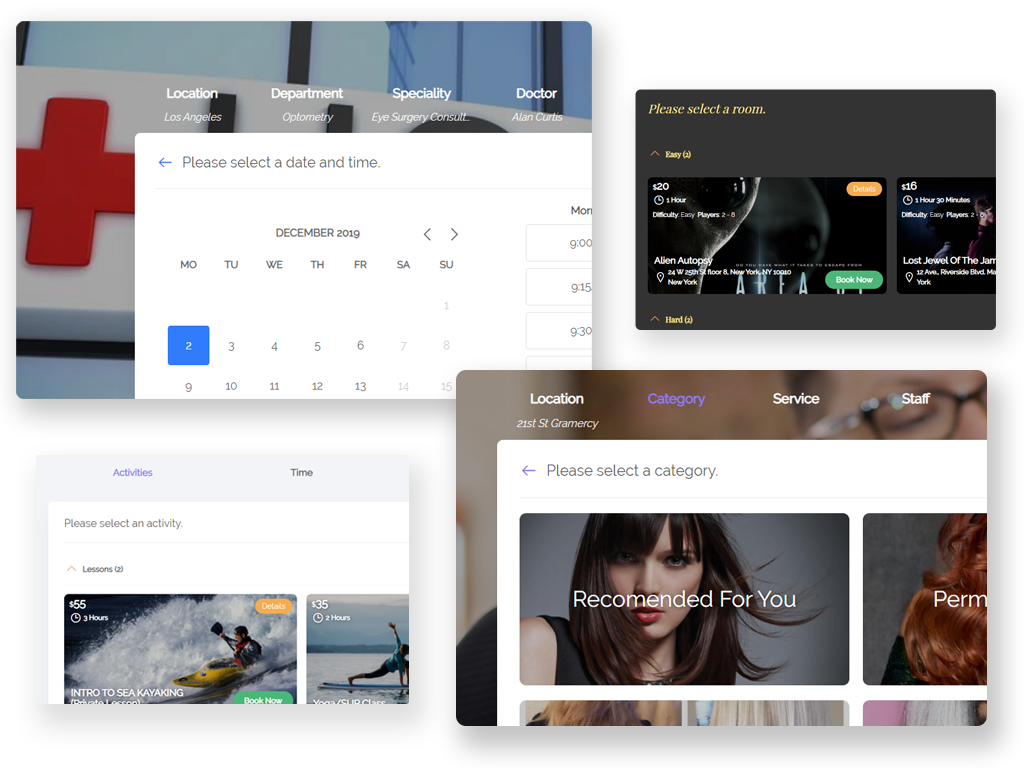This screenshot has width=1024, height=768.
Task: Open the Staff step in salon booking
Action: click(915, 398)
